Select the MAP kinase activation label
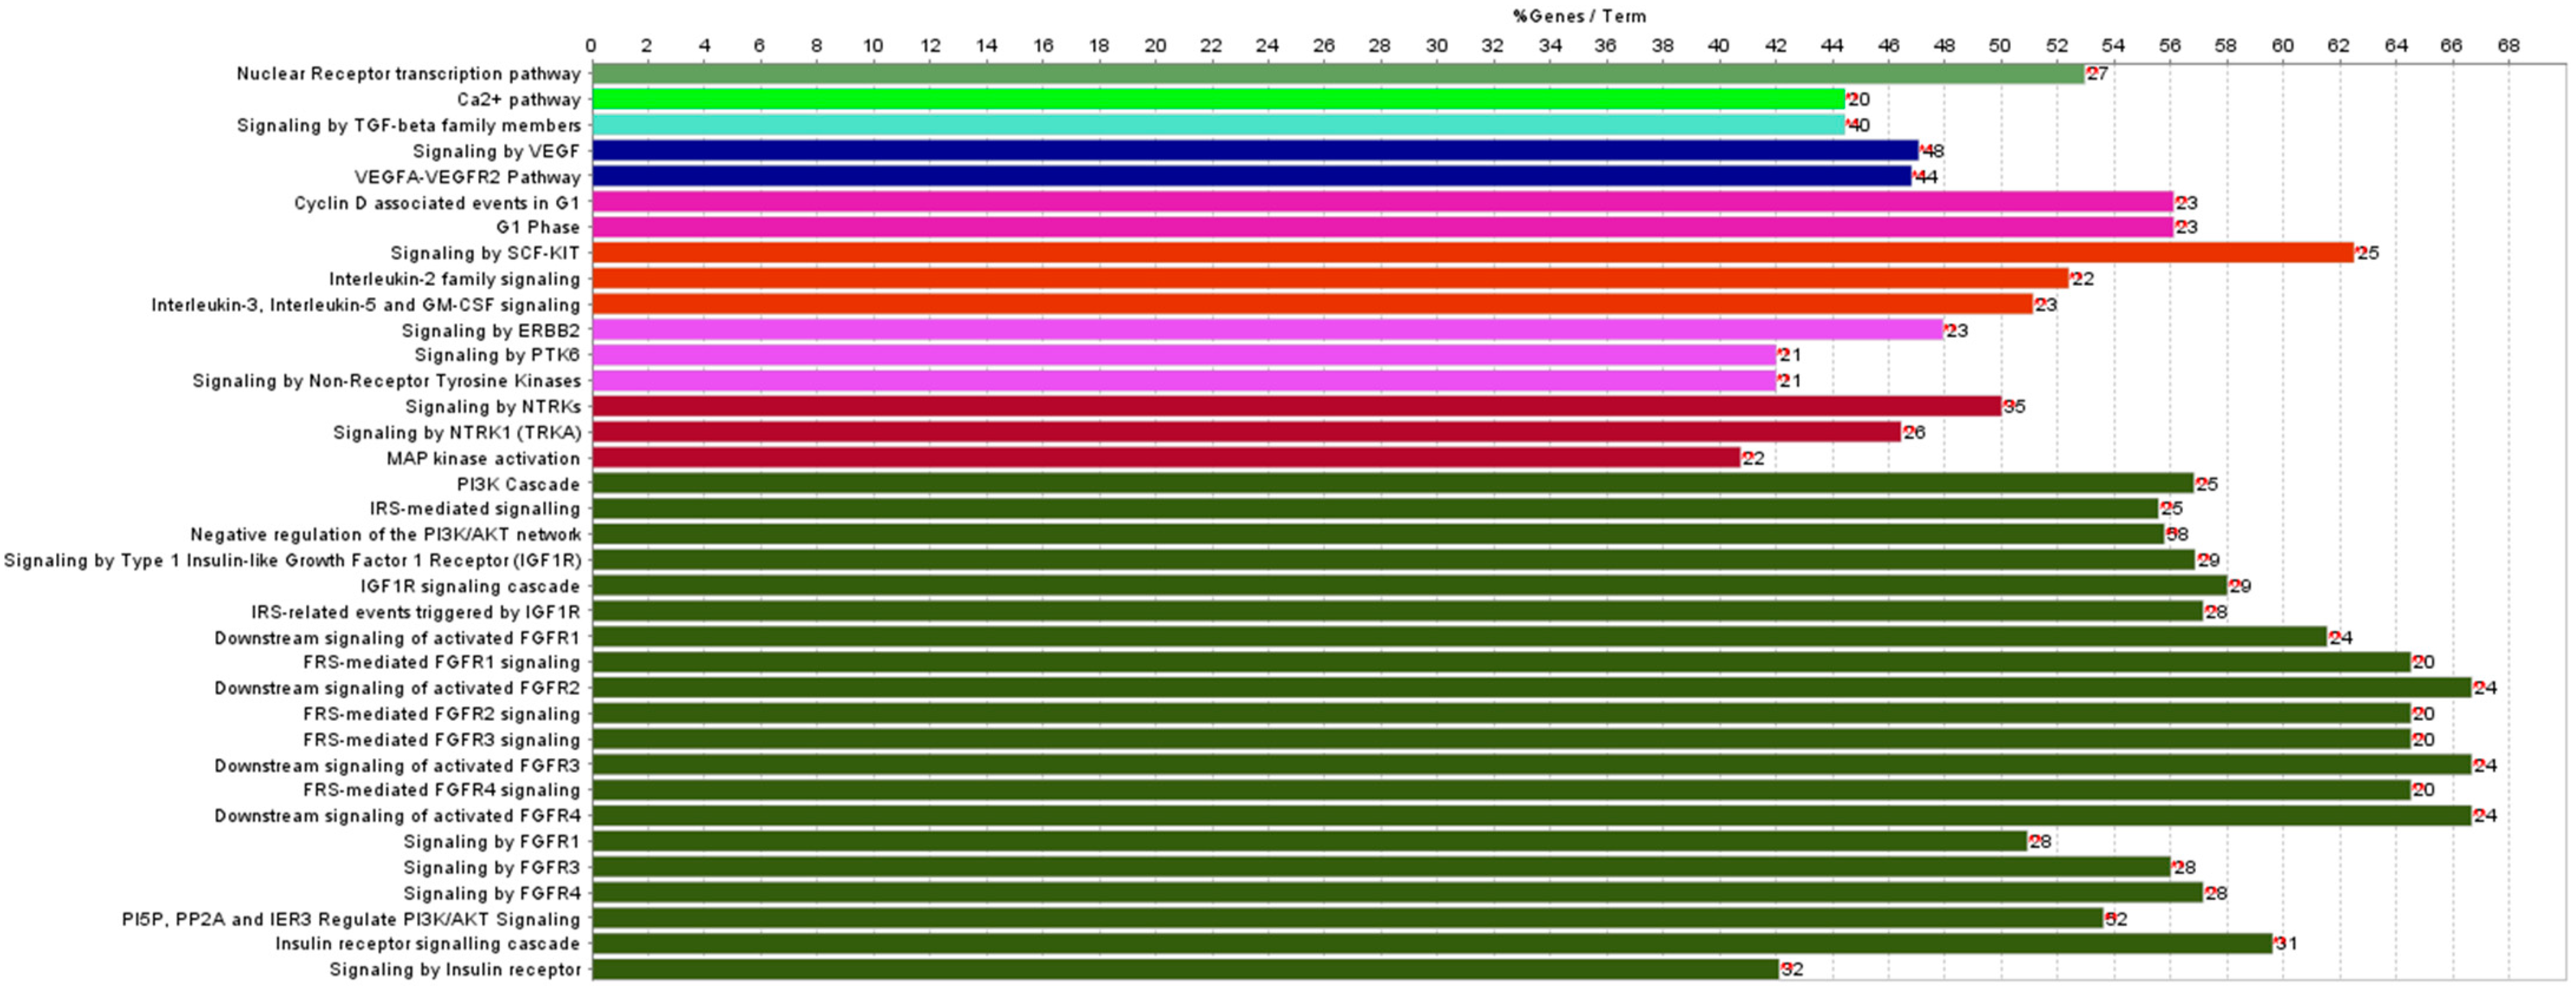Viewport: 2576px width, 988px height. tap(483, 458)
